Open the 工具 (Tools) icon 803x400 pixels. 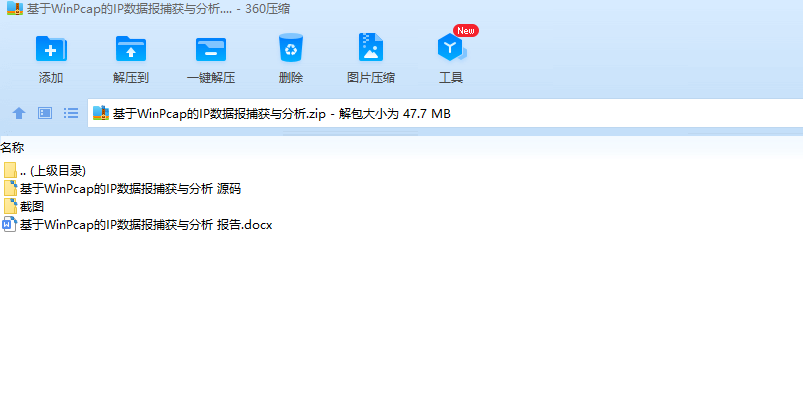tap(451, 48)
